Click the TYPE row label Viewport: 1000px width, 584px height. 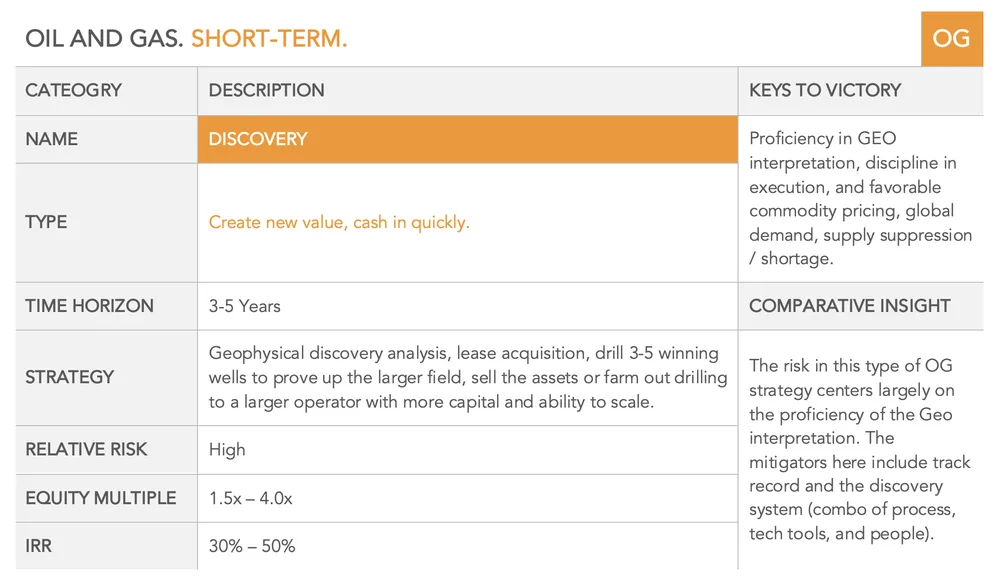pos(46,222)
